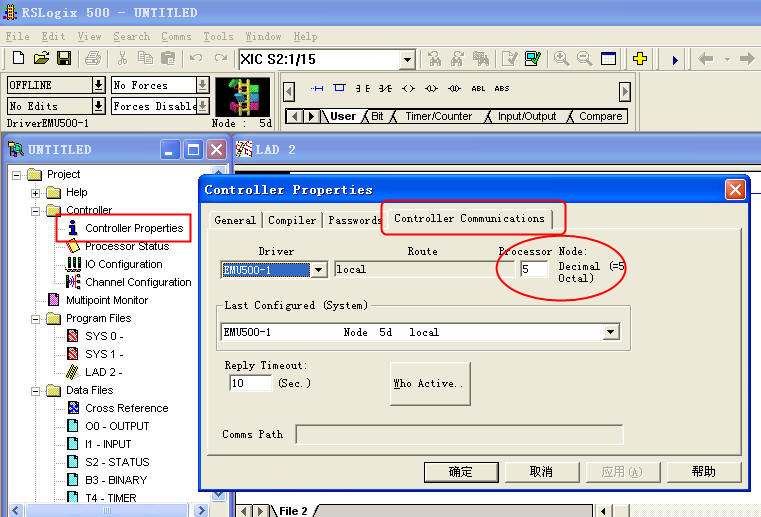Open Cross Reference in Data Files
761x517 pixels.
[126, 408]
